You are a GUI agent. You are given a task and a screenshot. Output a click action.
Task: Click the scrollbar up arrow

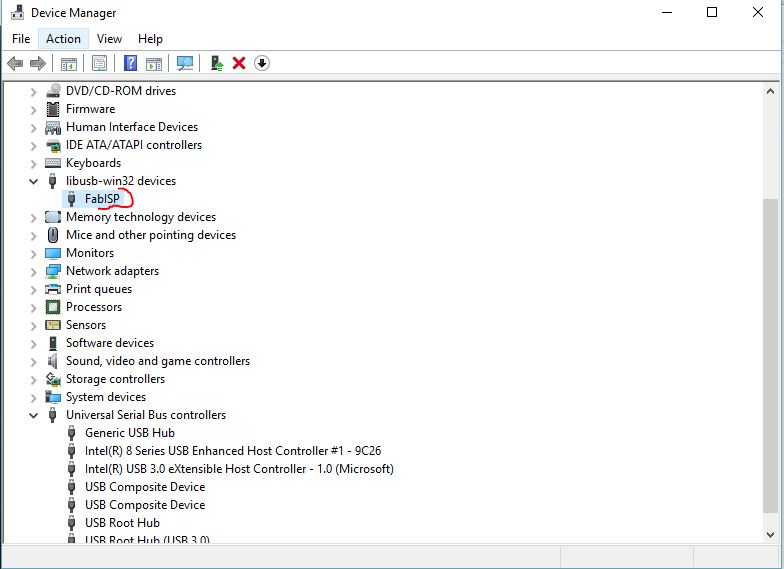[770, 91]
